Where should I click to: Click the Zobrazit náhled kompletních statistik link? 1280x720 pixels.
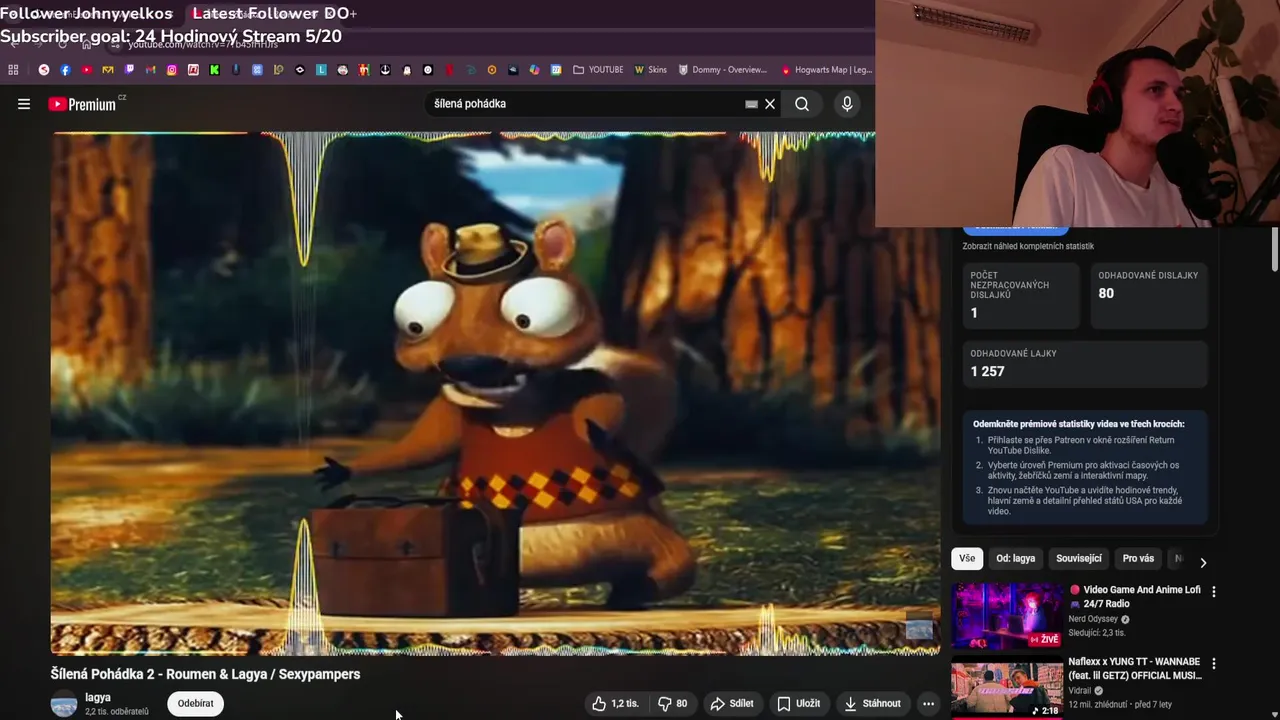coord(1028,246)
